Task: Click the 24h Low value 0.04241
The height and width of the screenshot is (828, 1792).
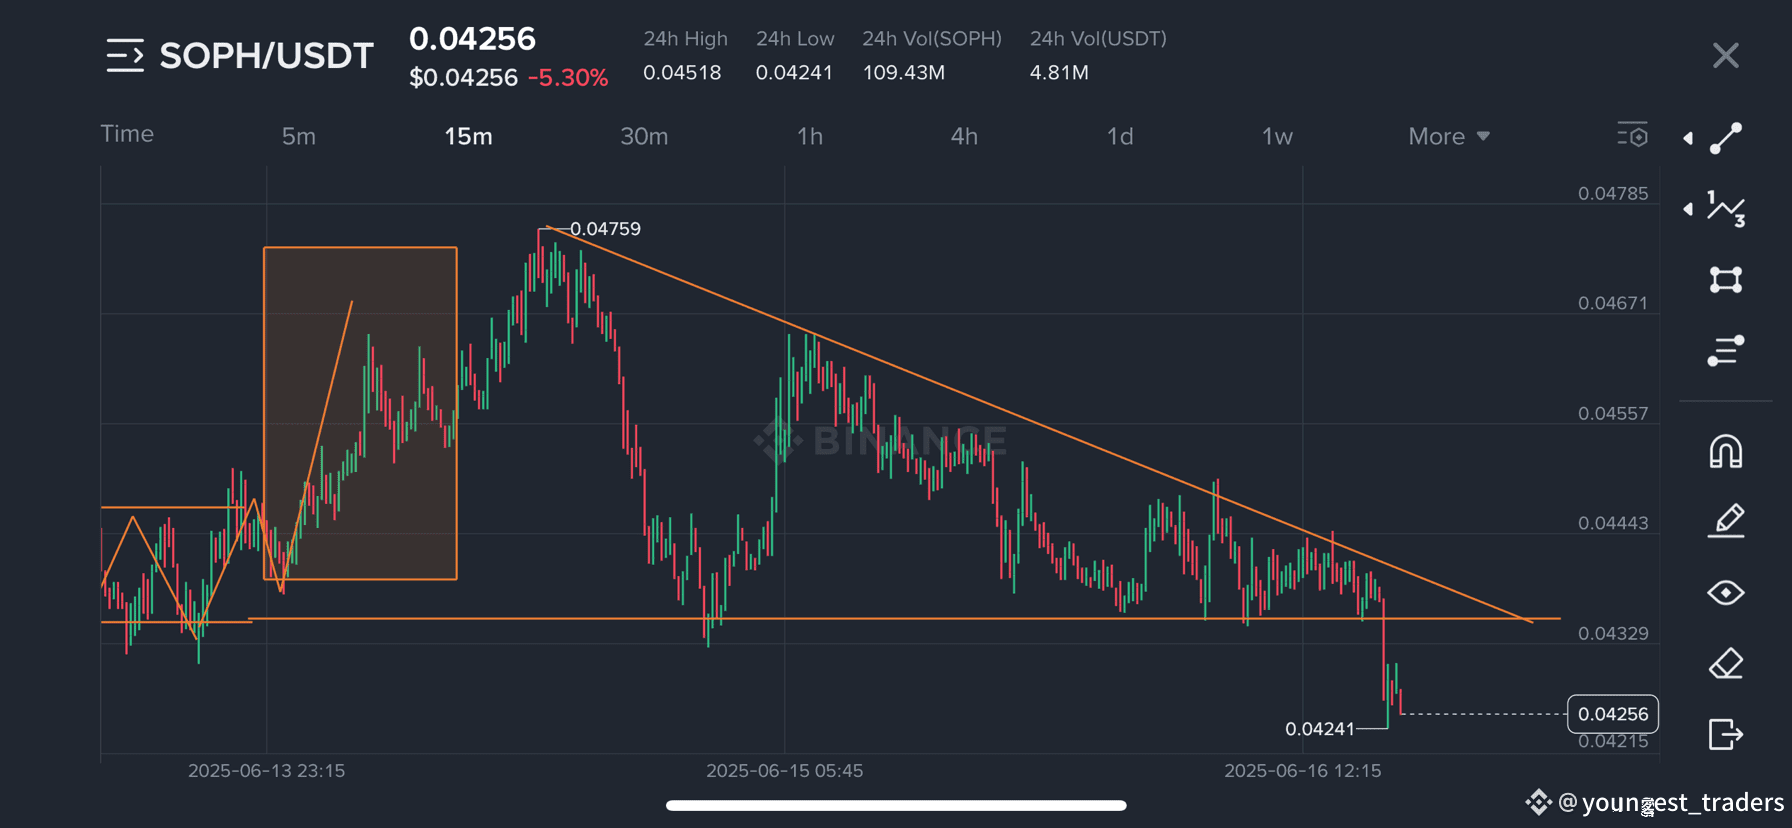Action: pos(794,73)
